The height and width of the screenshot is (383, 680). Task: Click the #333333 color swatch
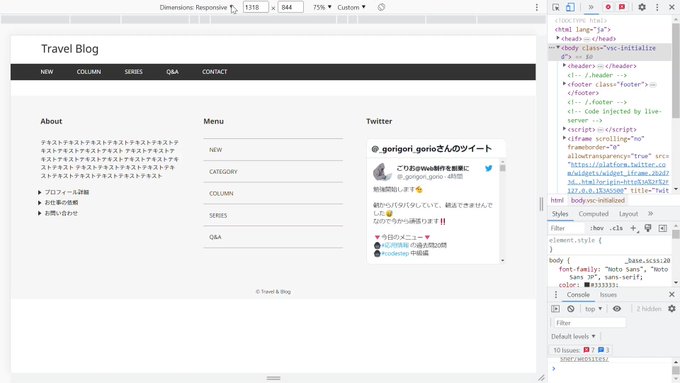pos(587,285)
